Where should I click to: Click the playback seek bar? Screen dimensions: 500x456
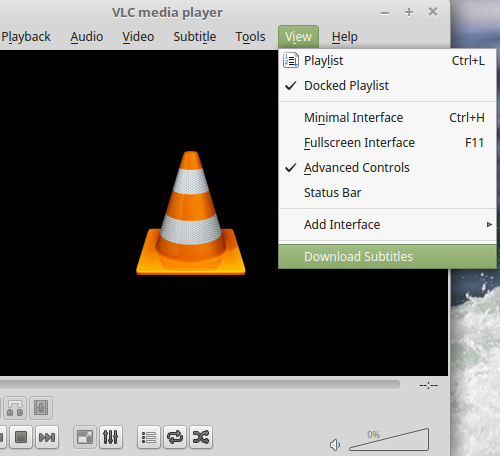(200, 385)
